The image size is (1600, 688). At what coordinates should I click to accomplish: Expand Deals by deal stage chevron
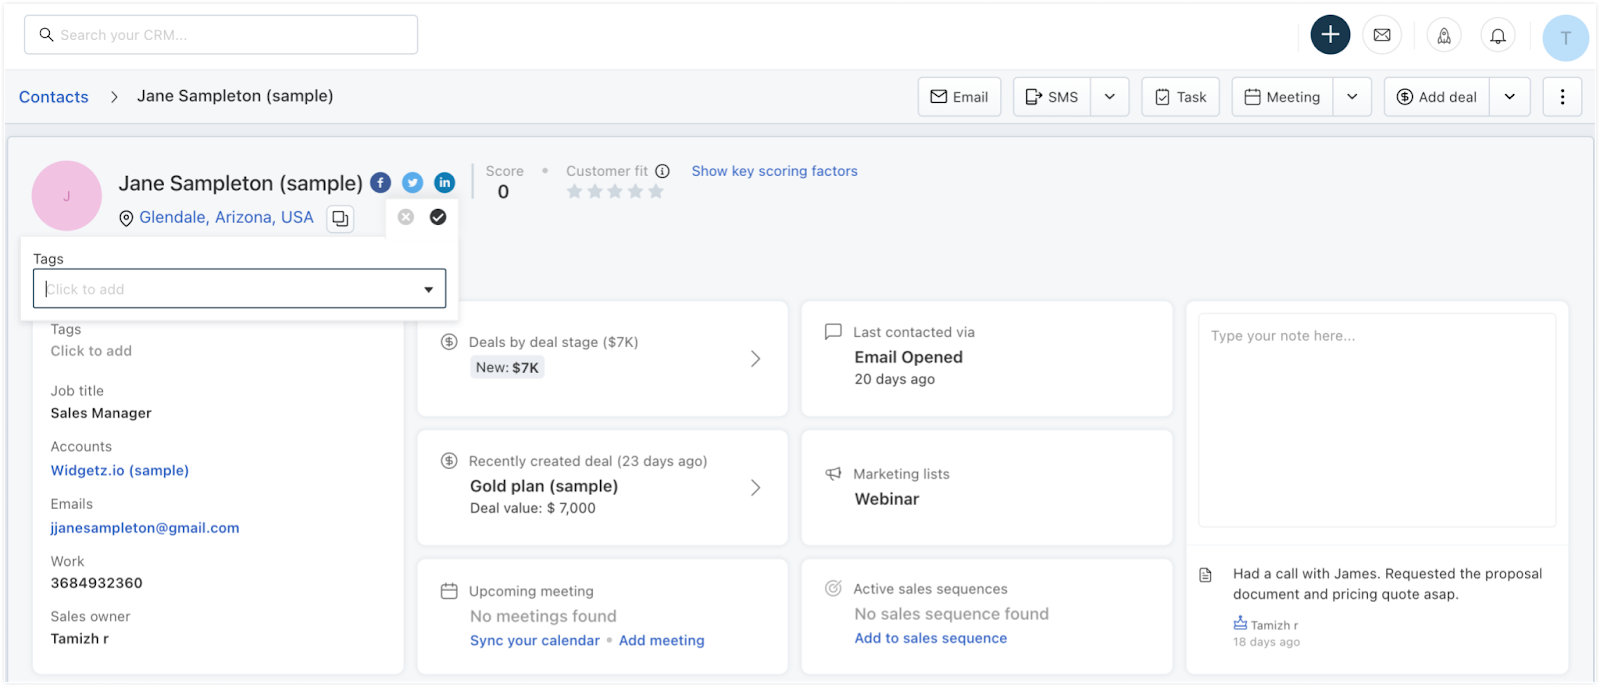point(756,359)
